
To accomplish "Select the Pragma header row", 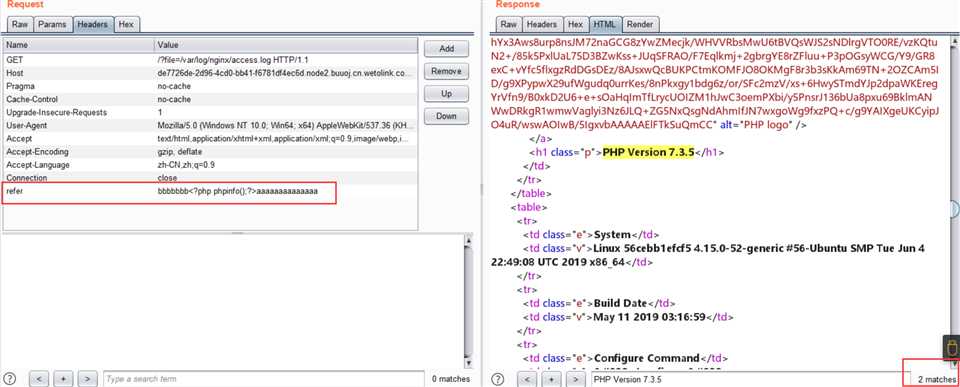I will 211,86.
